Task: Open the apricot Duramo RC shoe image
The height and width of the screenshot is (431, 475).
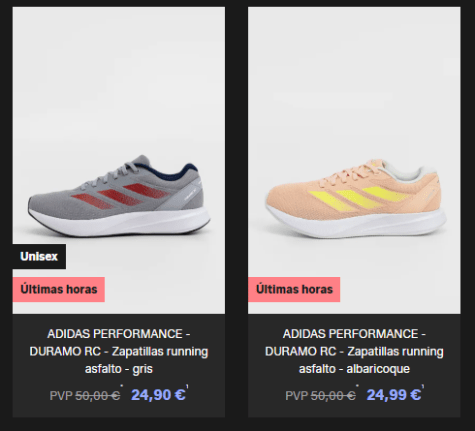Action: point(354,160)
